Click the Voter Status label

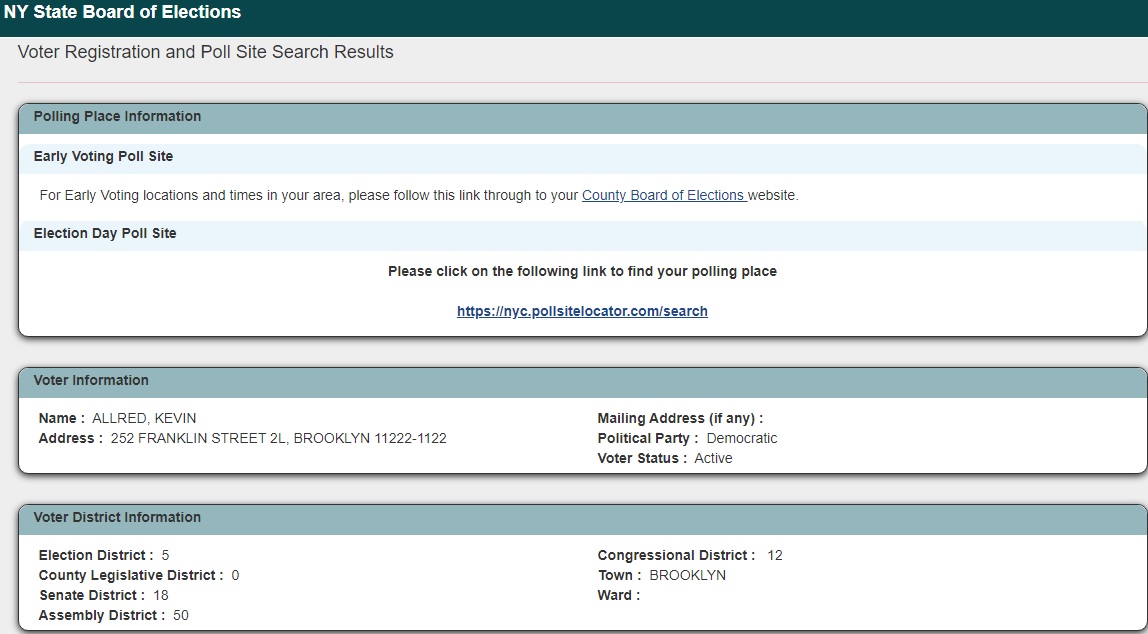pos(642,458)
